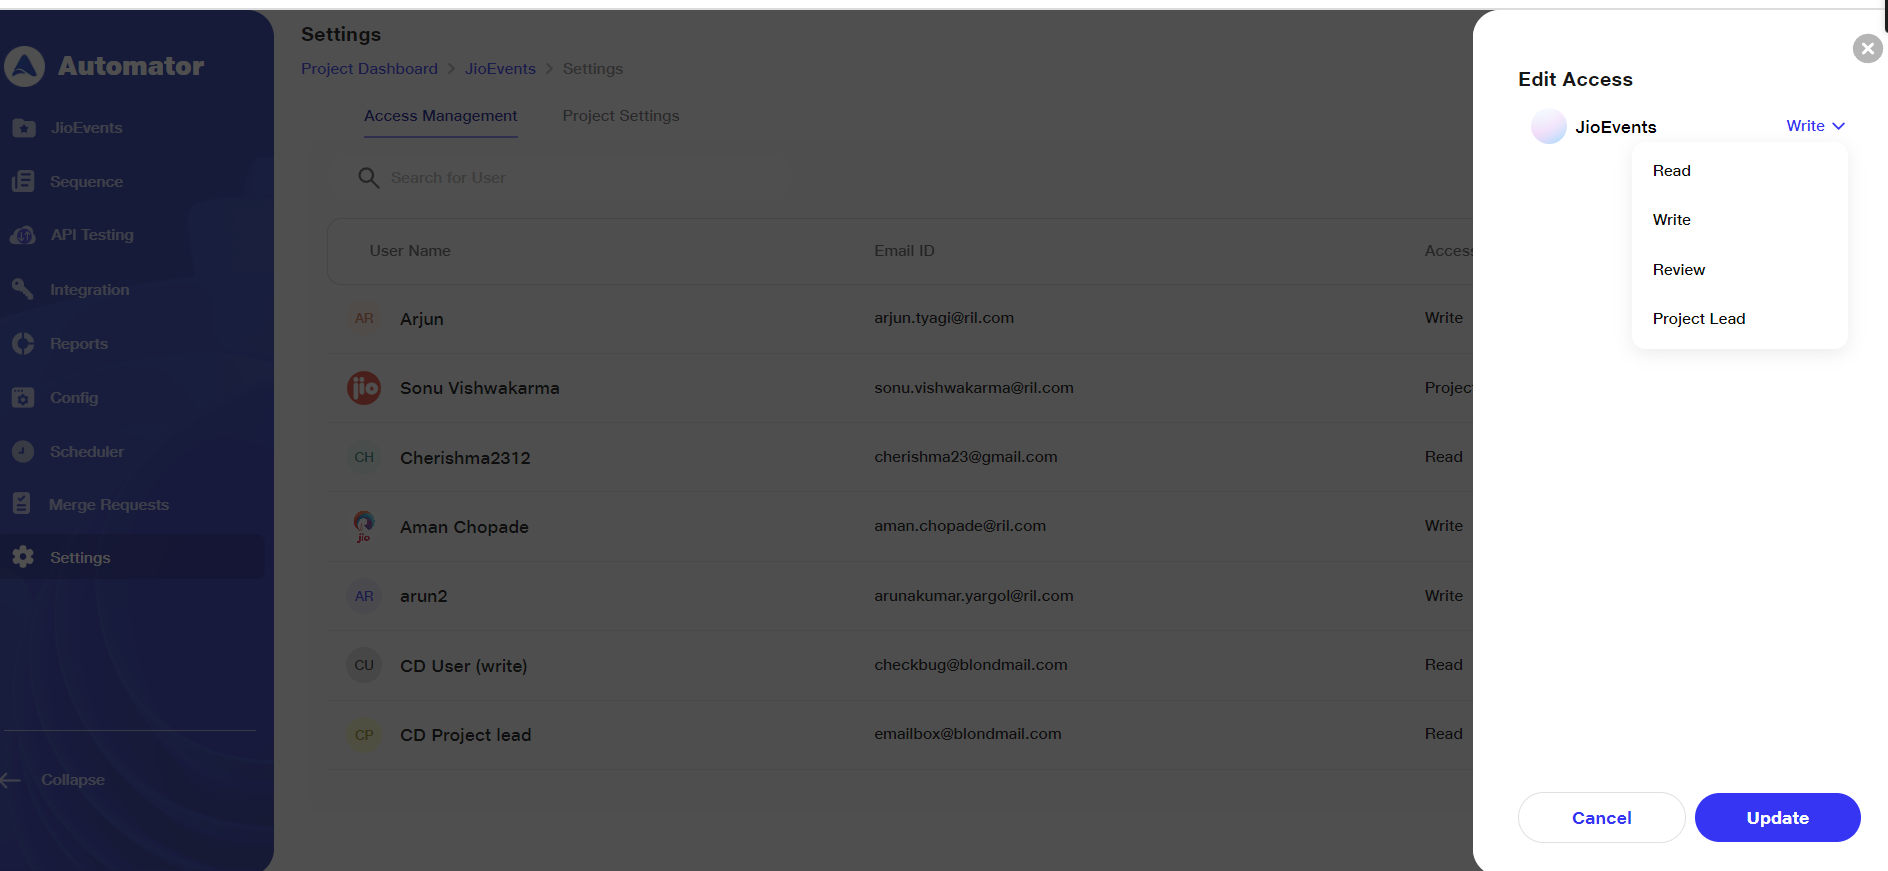Open the Merge Requests icon
The image size is (1888, 871).
pos(22,504)
